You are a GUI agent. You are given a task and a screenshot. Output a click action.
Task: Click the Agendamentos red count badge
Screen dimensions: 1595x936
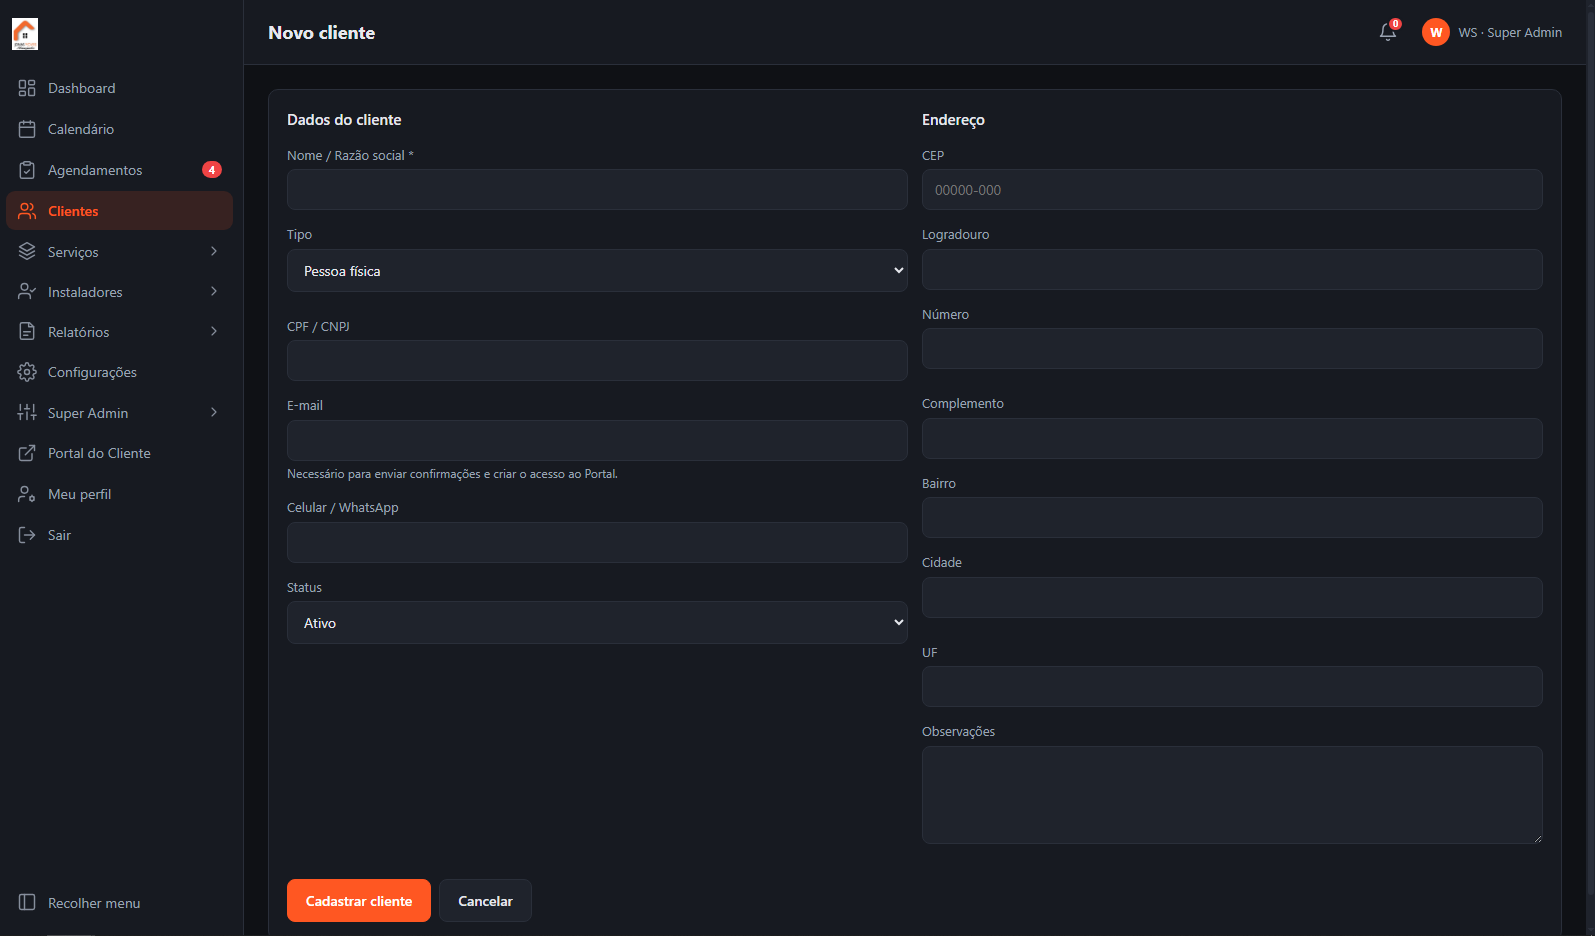click(212, 170)
